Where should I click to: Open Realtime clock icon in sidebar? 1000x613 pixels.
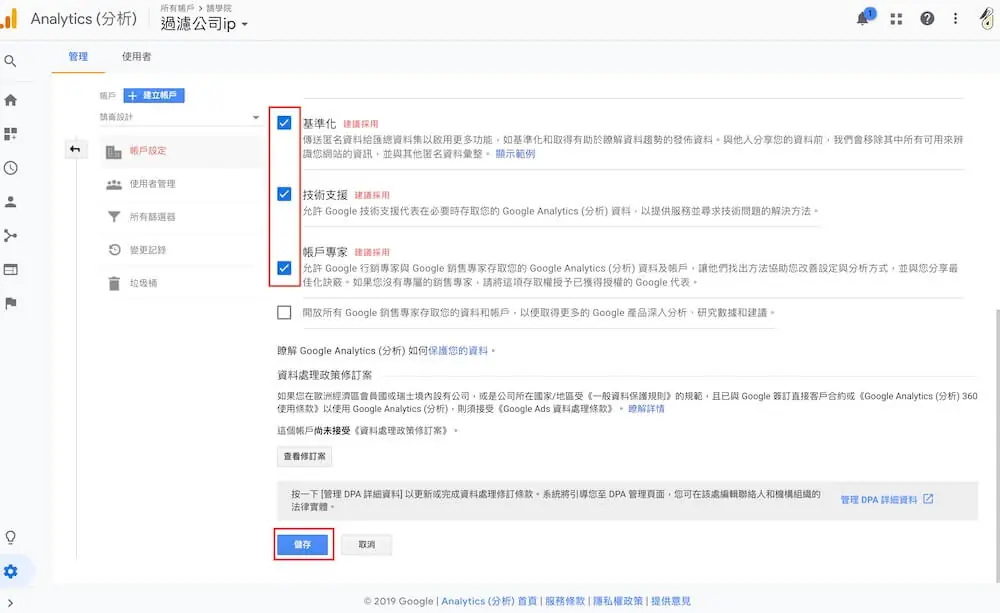pyautogui.click(x=10, y=168)
